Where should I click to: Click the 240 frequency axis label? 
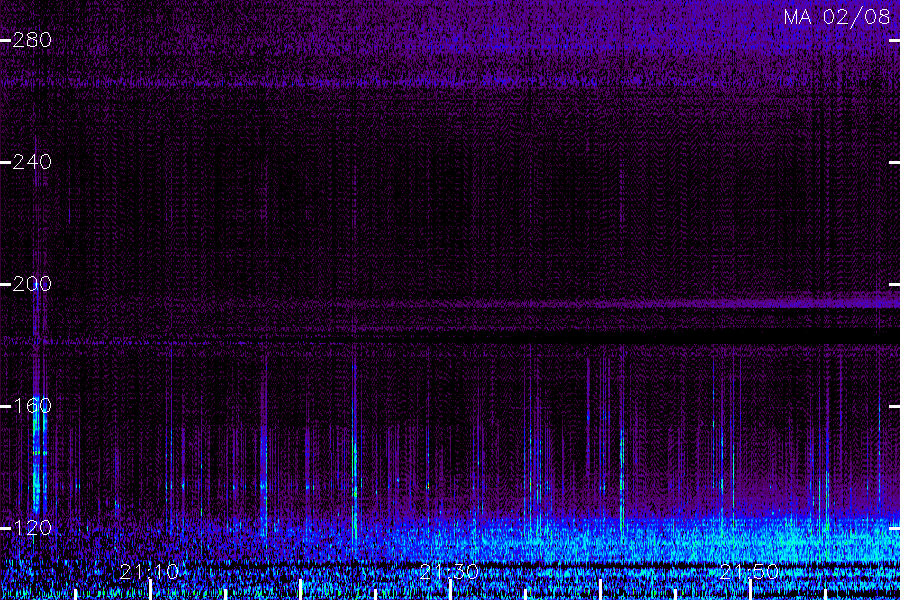coord(32,162)
